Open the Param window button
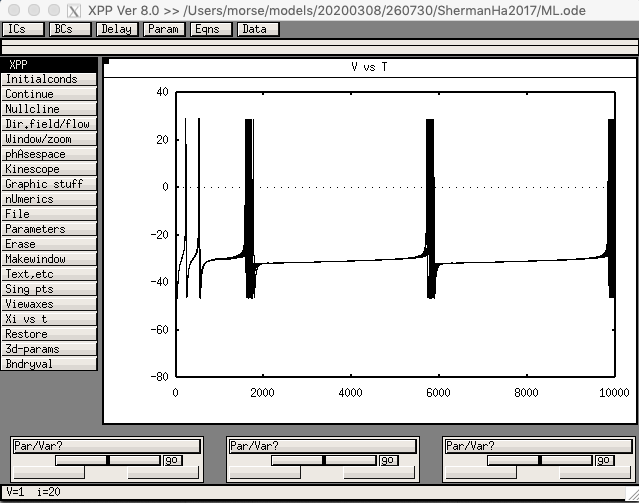The image size is (639, 503). coord(164,29)
